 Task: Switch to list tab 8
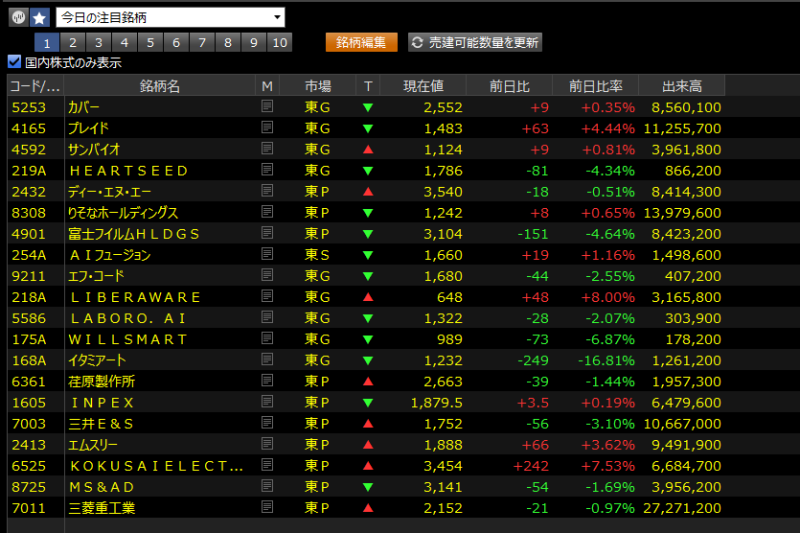[x=228, y=42]
